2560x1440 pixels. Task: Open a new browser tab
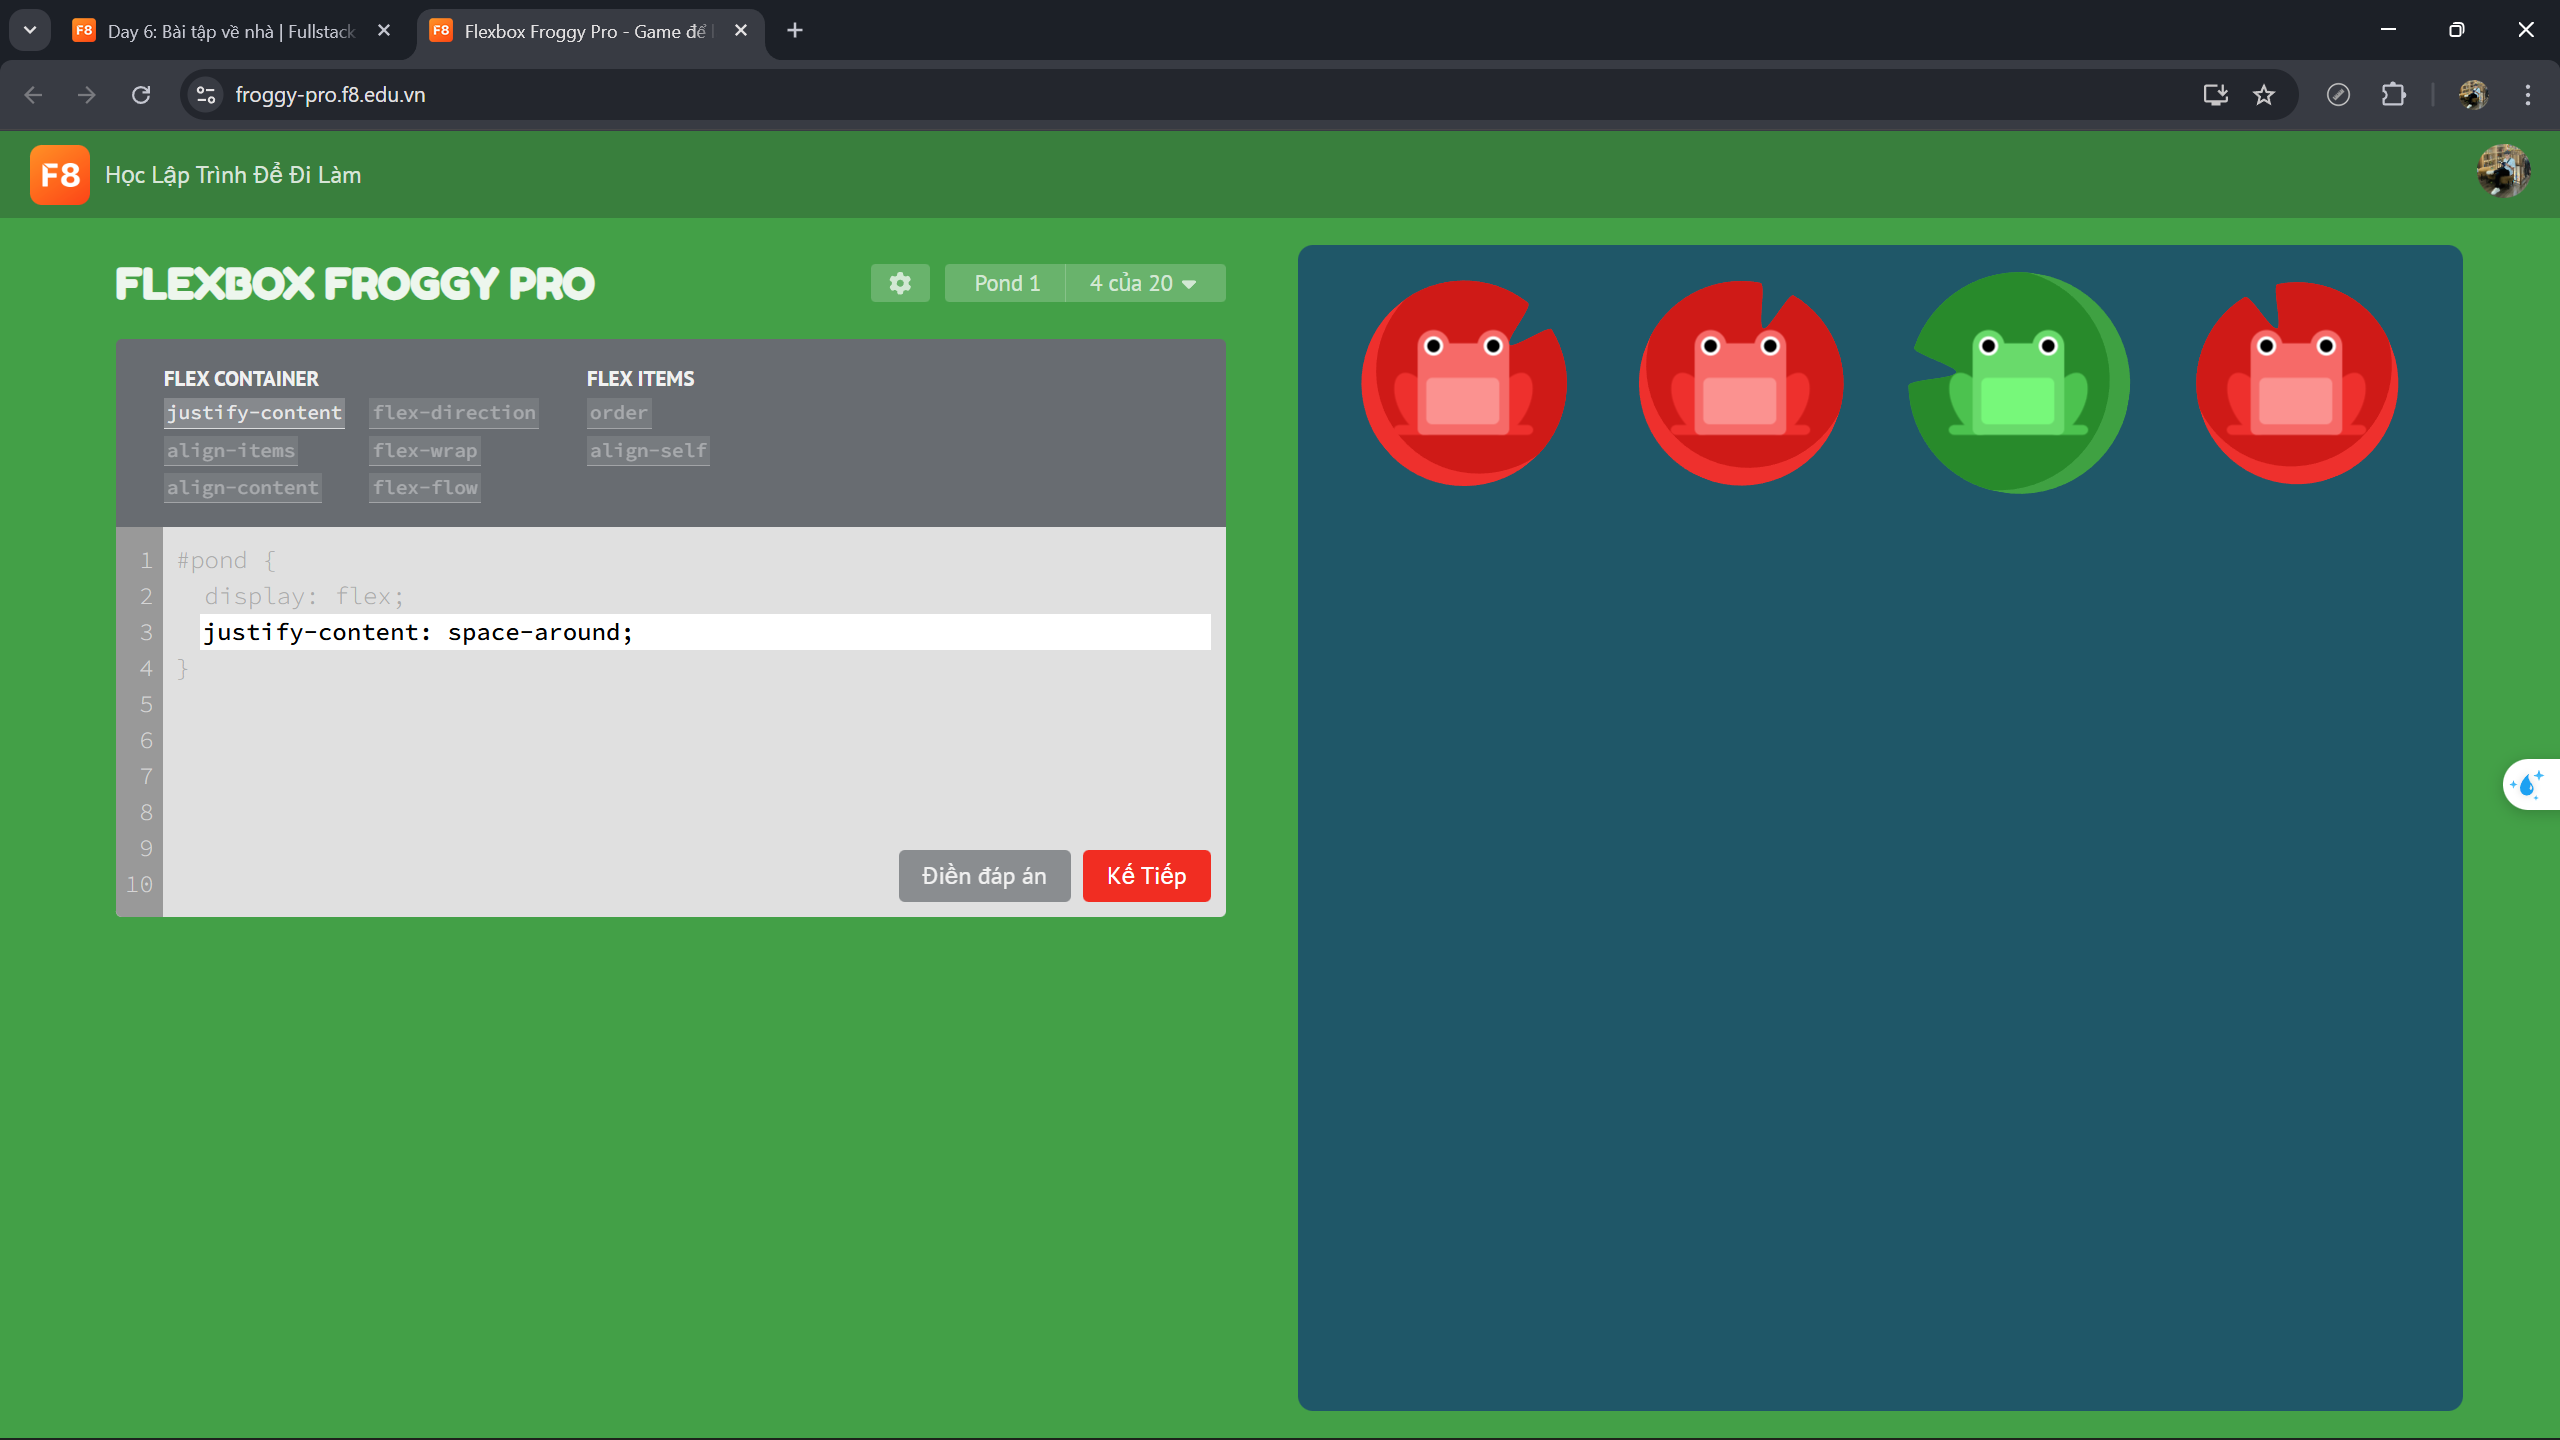click(795, 31)
